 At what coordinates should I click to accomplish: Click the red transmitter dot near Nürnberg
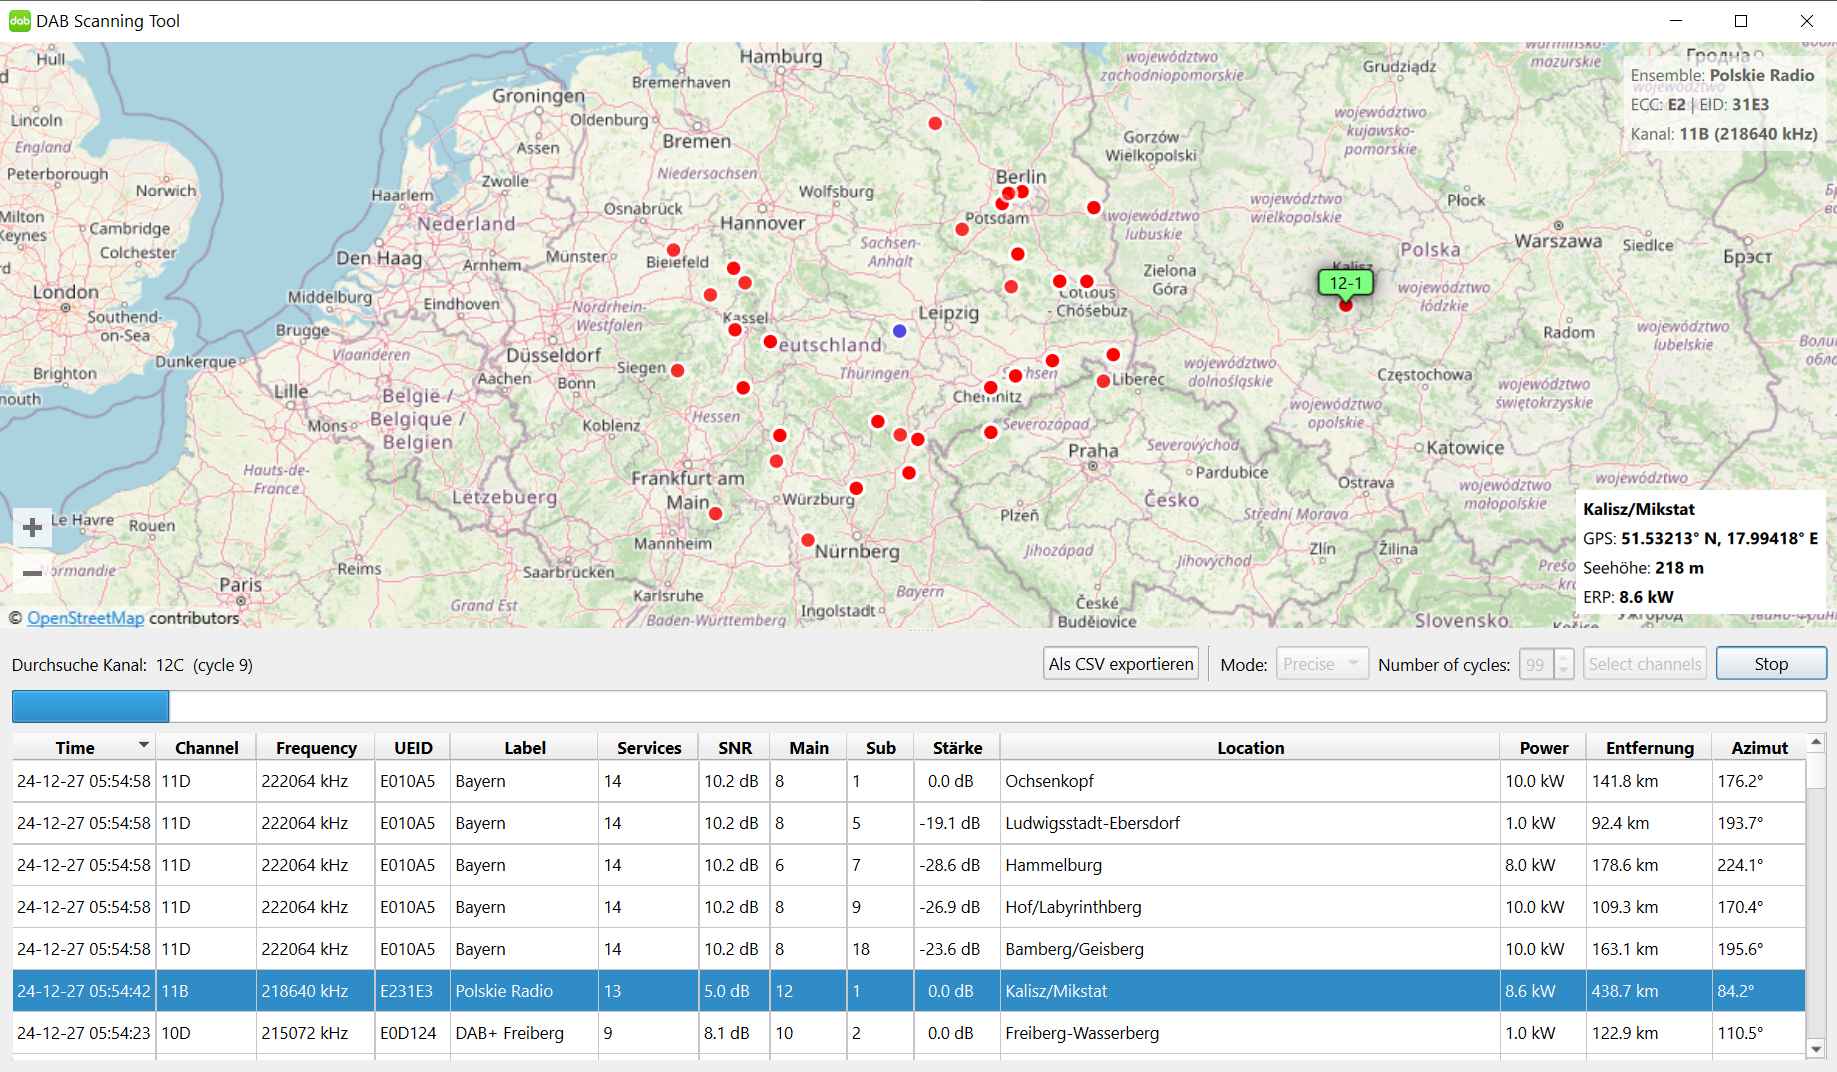point(807,540)
